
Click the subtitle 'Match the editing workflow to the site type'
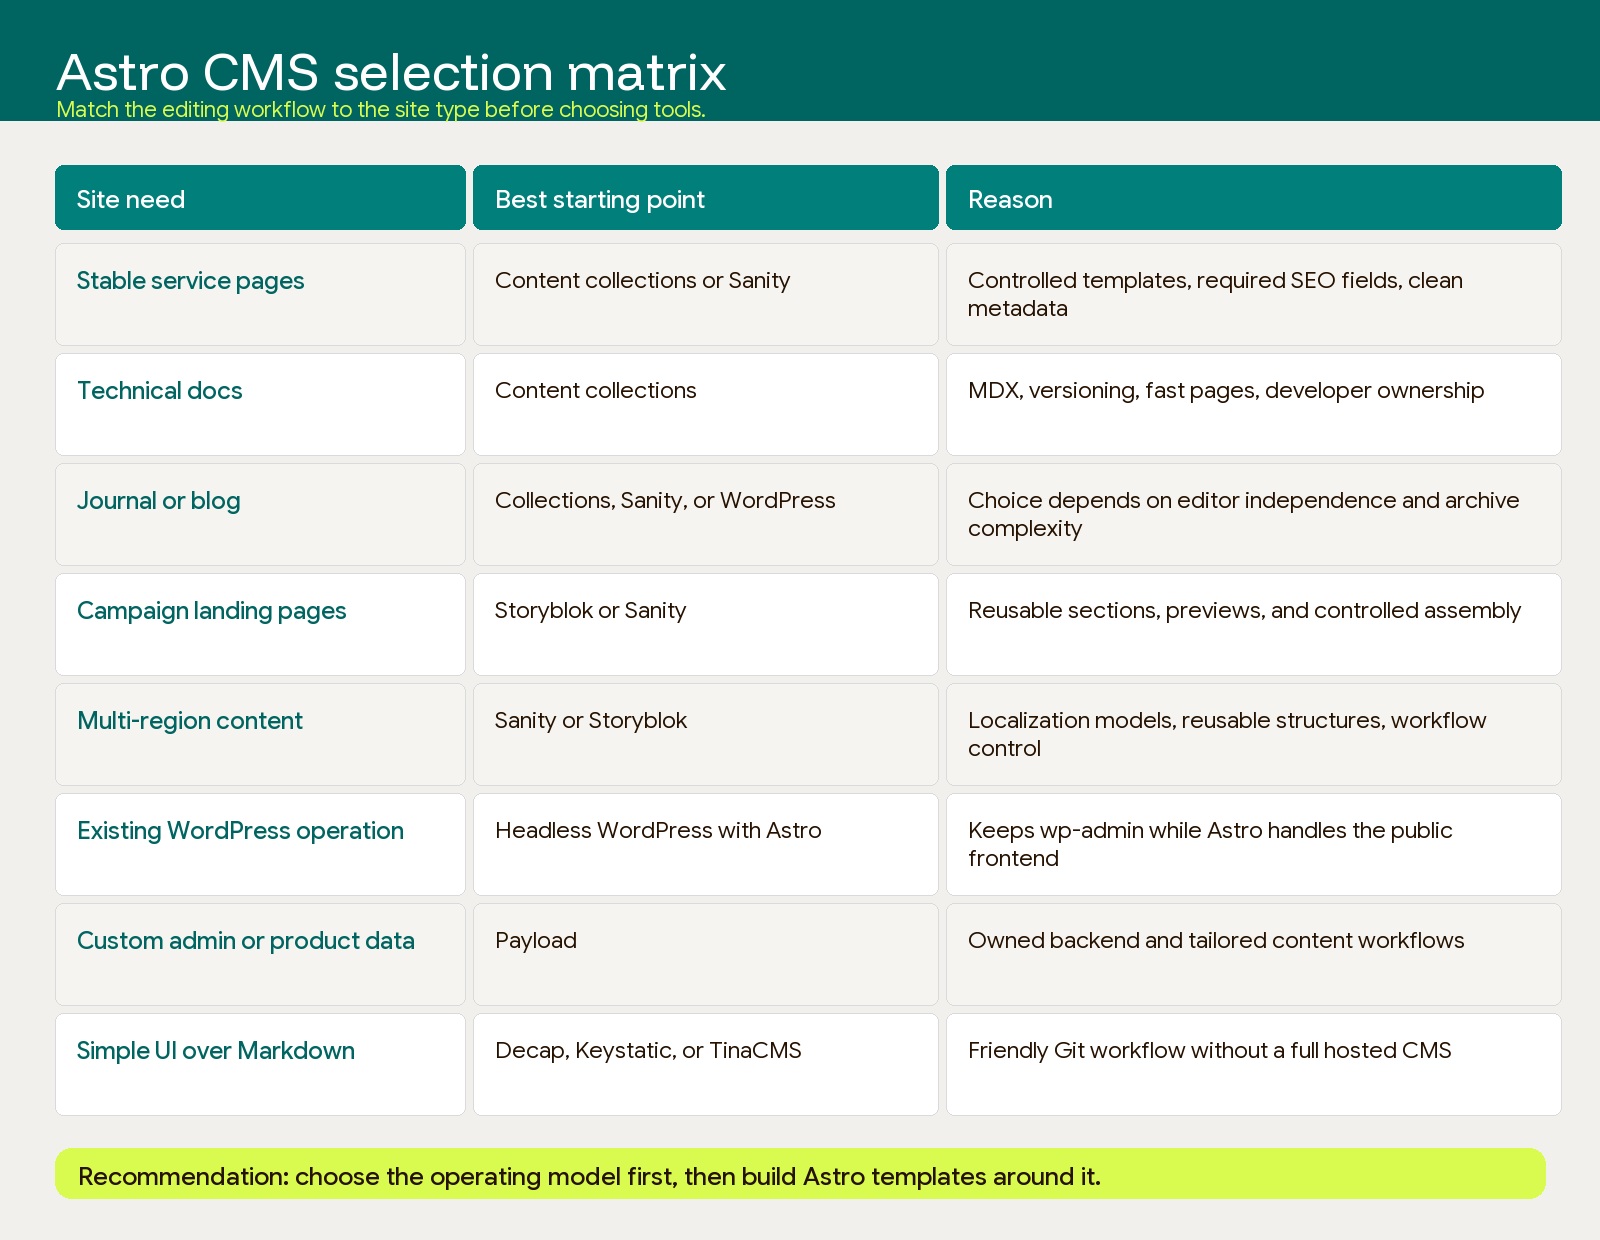381,109
